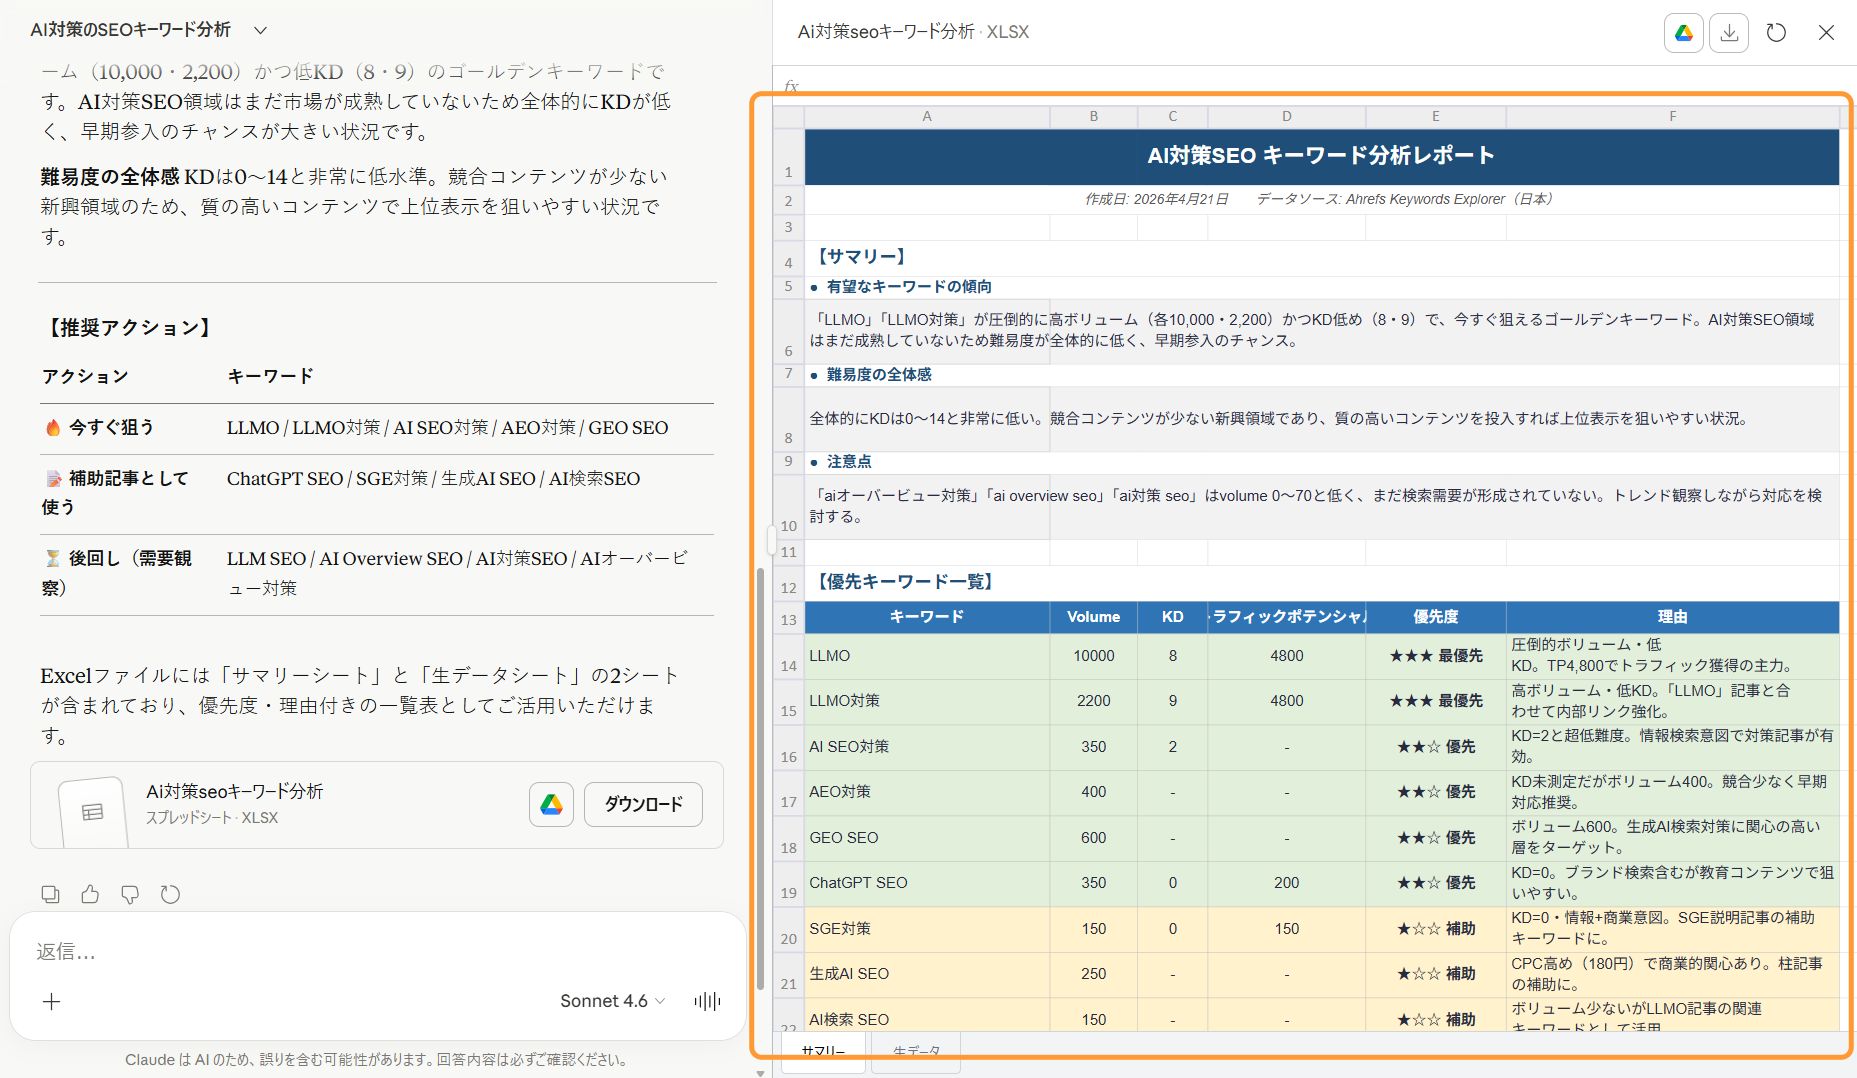Expand the chat title dropdown chevron
This screenshot has width=1857, height=1078.
(261, 30)
